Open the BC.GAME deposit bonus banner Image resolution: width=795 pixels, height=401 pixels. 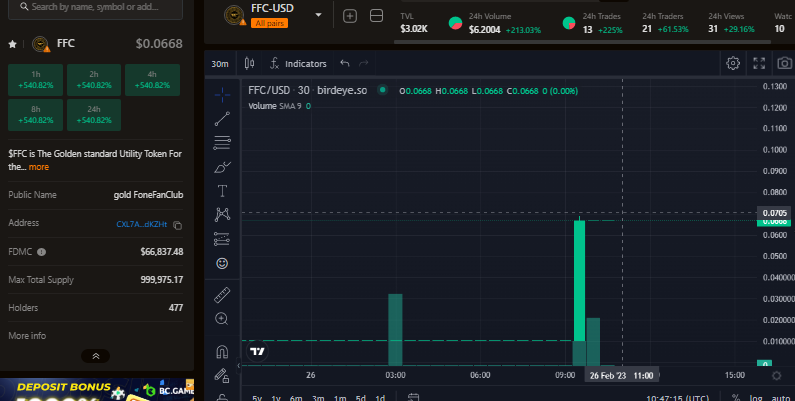pos(97,389)
